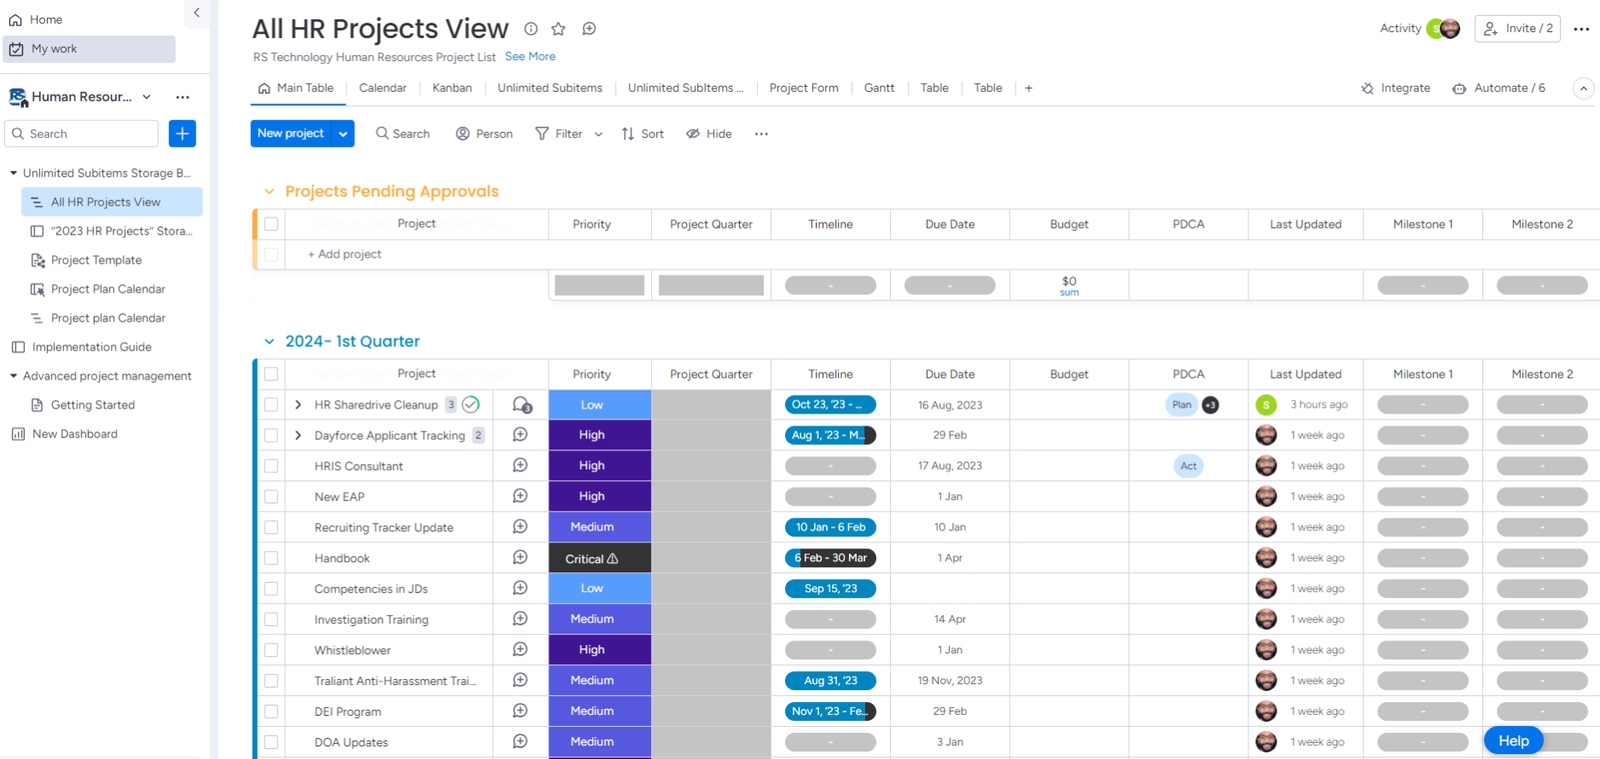The width and height of the screenshot is (1600, 759).
Task: Expand Dayforce Applicant Tracking subitems
Action: tap(298, 436)
